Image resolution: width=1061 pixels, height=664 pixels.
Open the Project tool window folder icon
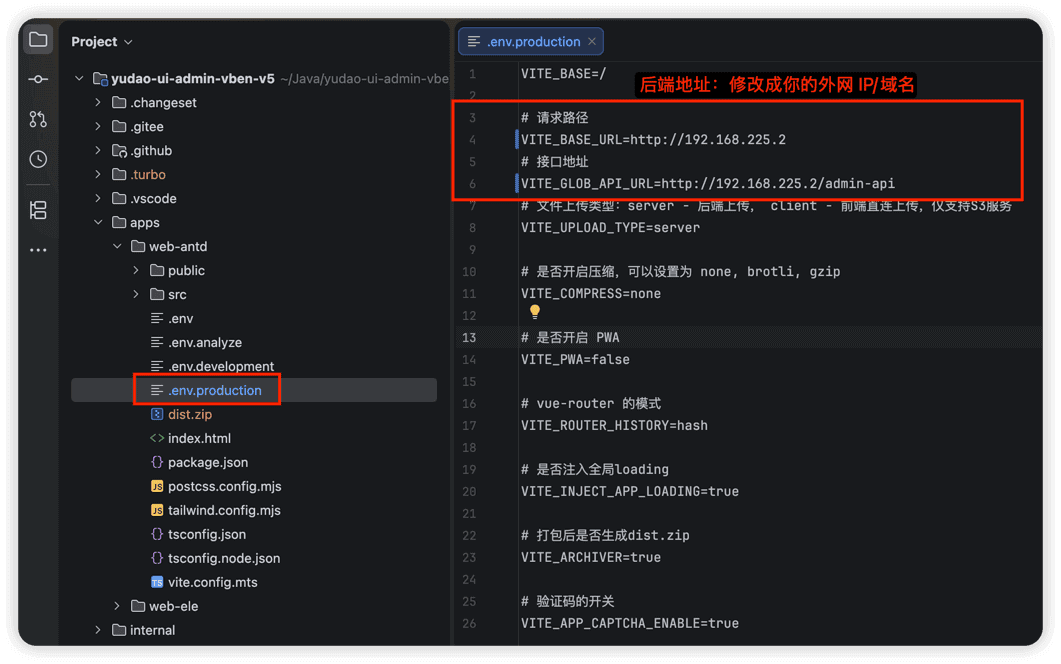(x=38, y=40)
